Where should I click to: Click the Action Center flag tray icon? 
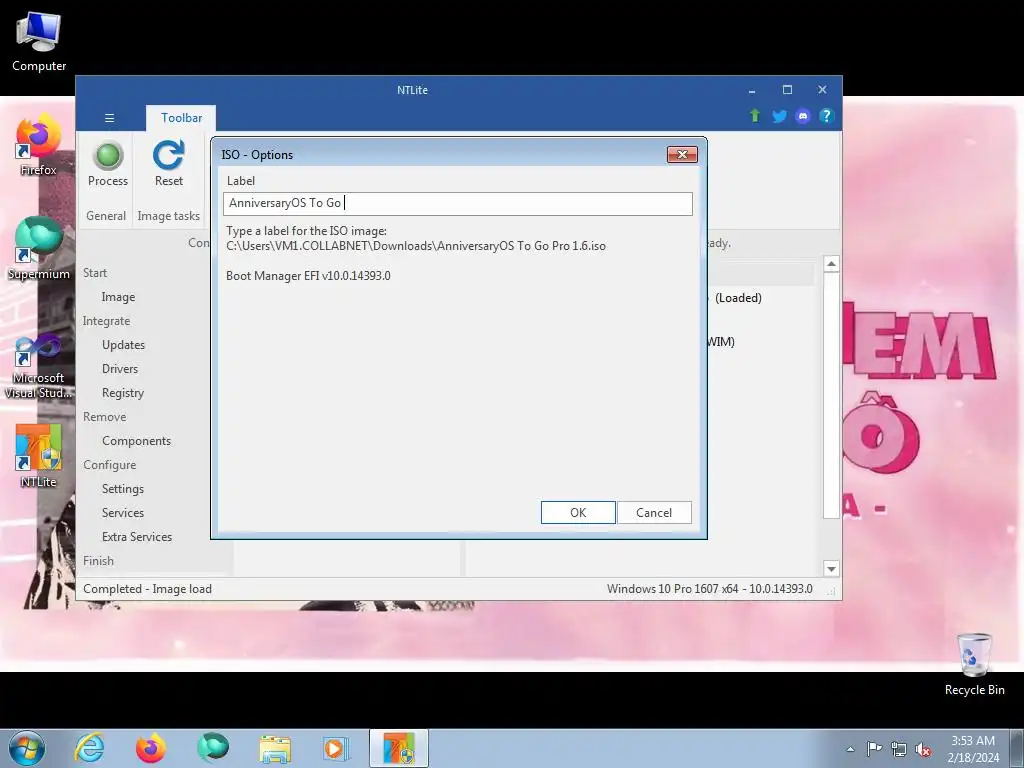pyautogui.click(x=874, y=749)
